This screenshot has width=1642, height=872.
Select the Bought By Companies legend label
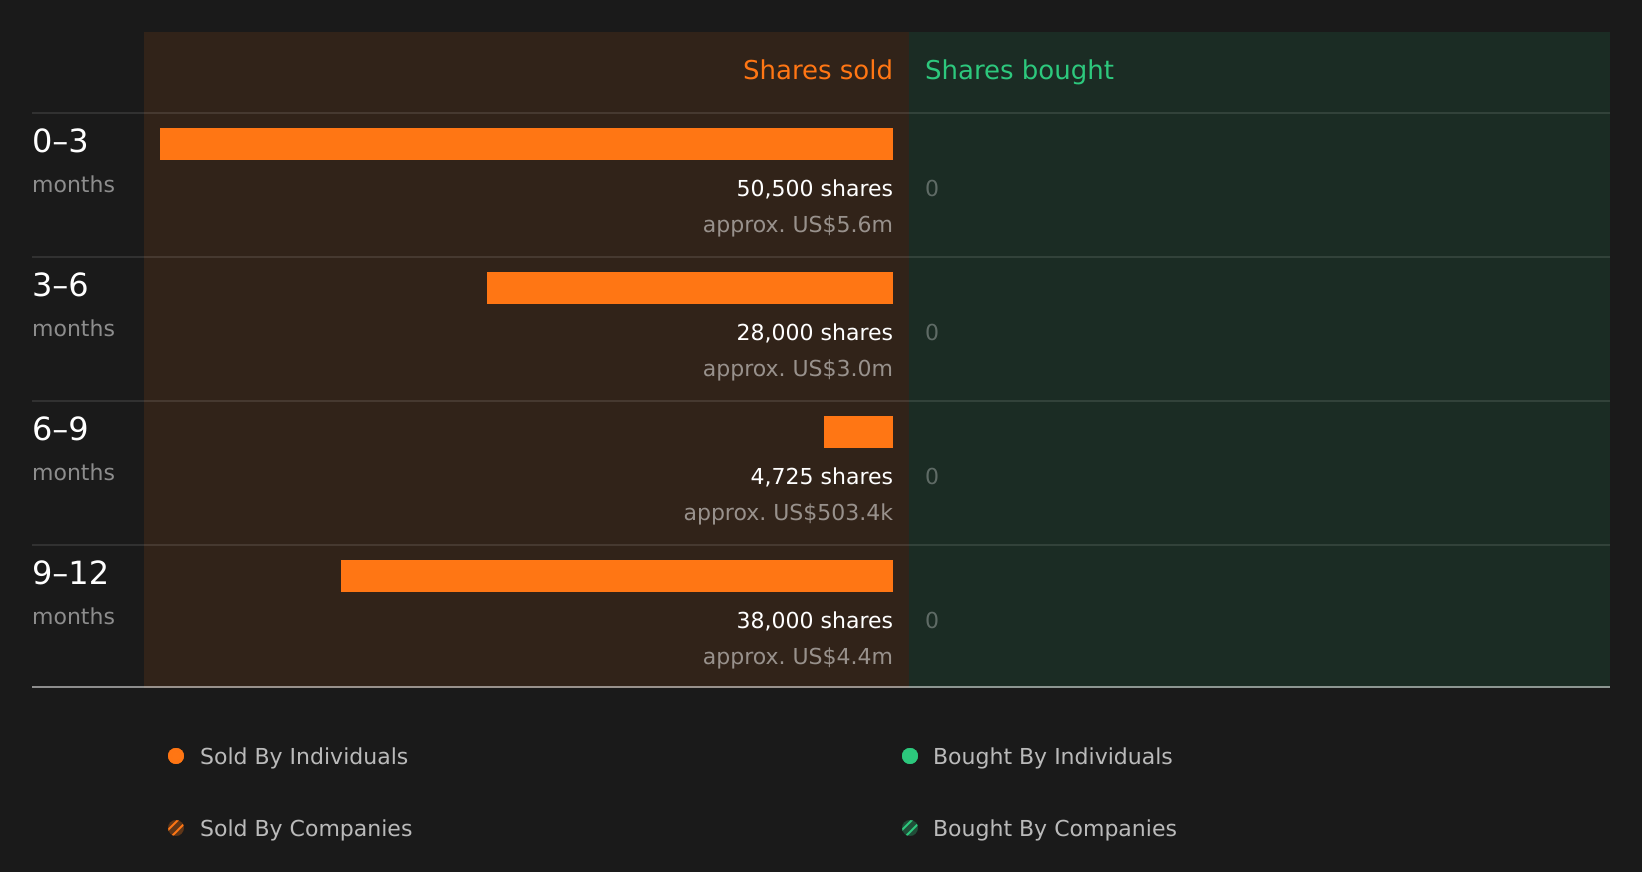(x=1054, y=829)
